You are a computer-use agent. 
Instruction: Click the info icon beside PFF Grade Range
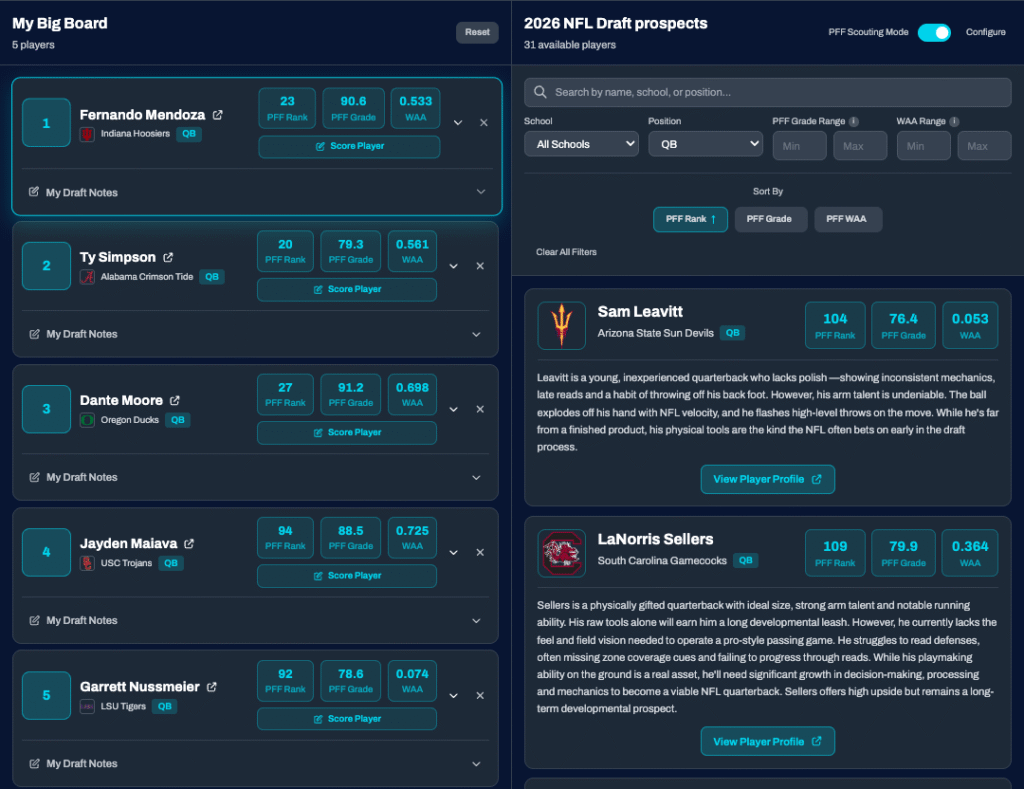[854, 122]
